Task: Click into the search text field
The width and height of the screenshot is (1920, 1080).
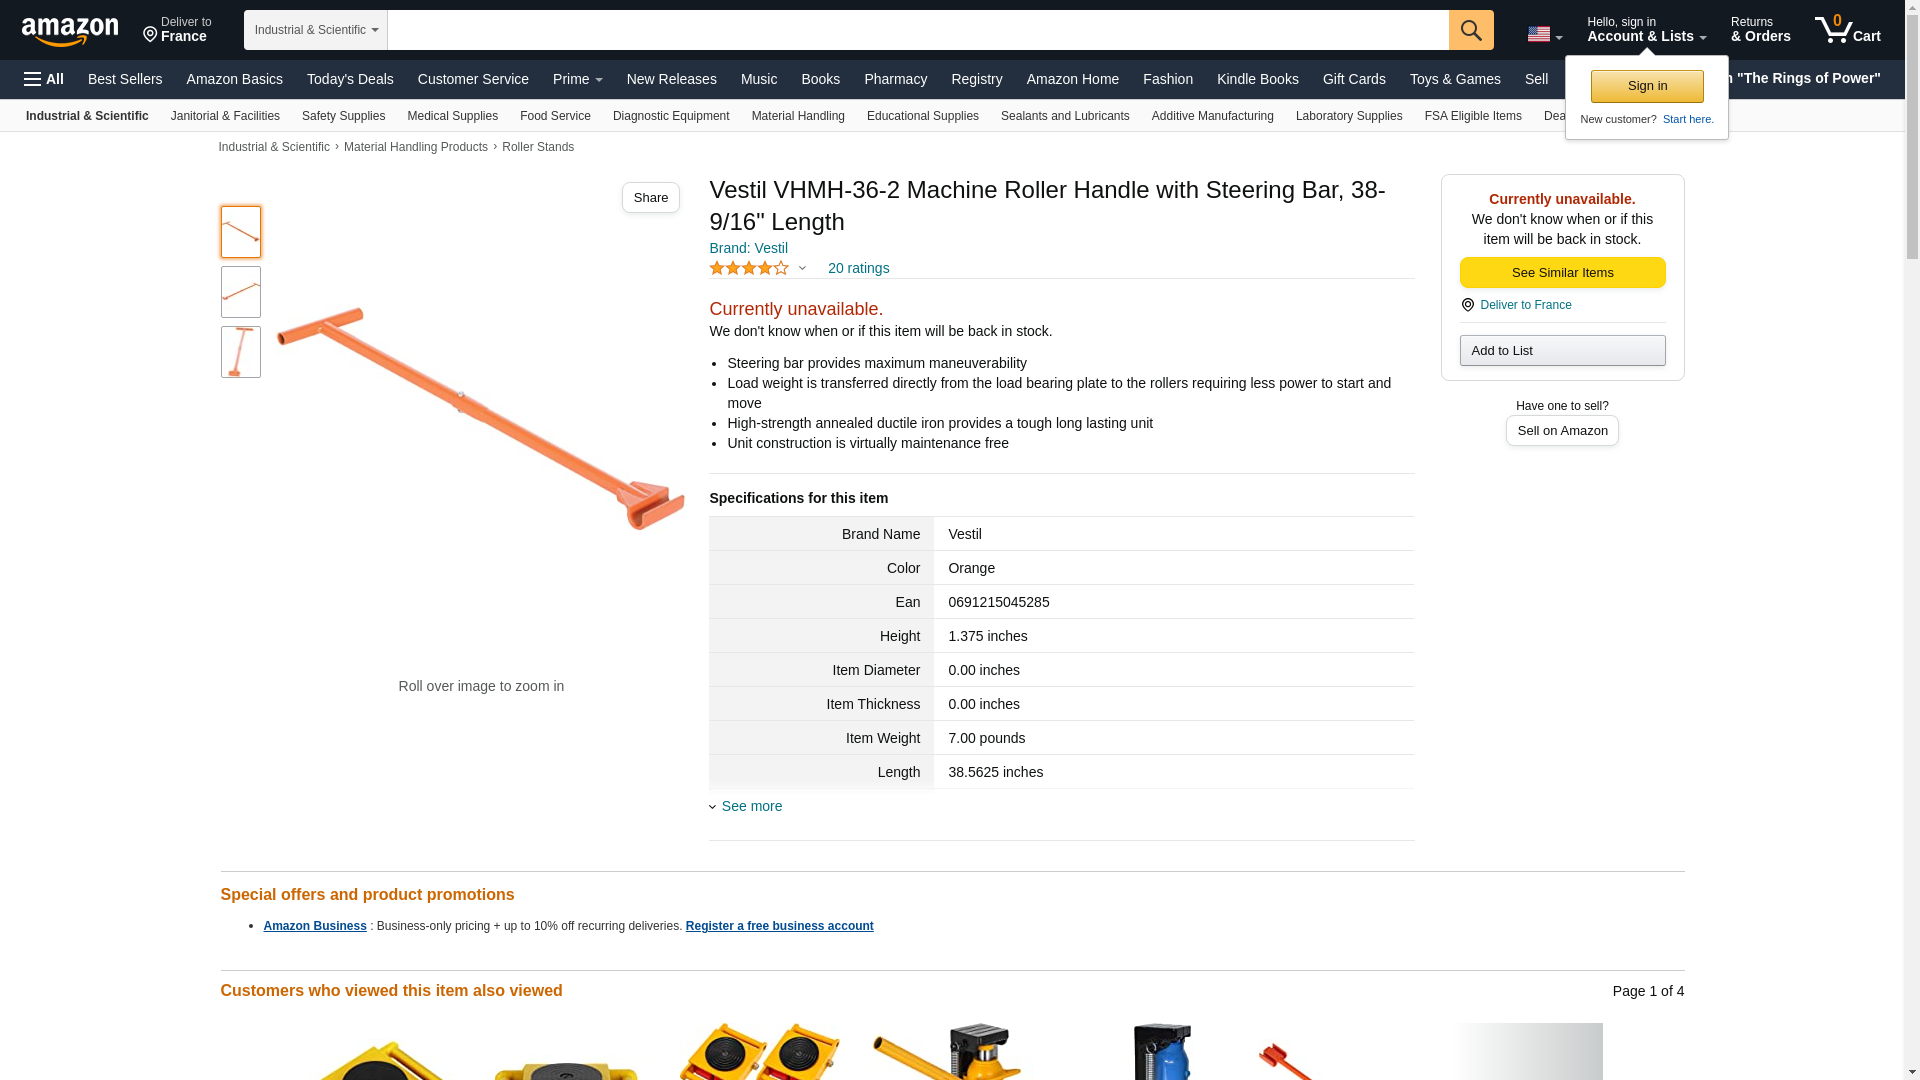Action: [x=918, y=30]
